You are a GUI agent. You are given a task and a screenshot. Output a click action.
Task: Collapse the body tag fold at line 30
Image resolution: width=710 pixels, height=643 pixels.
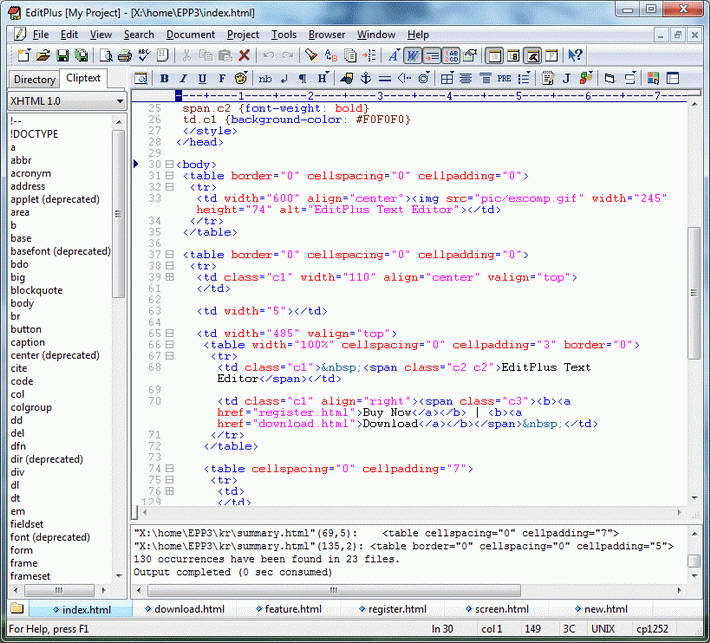tap(170, 164)
